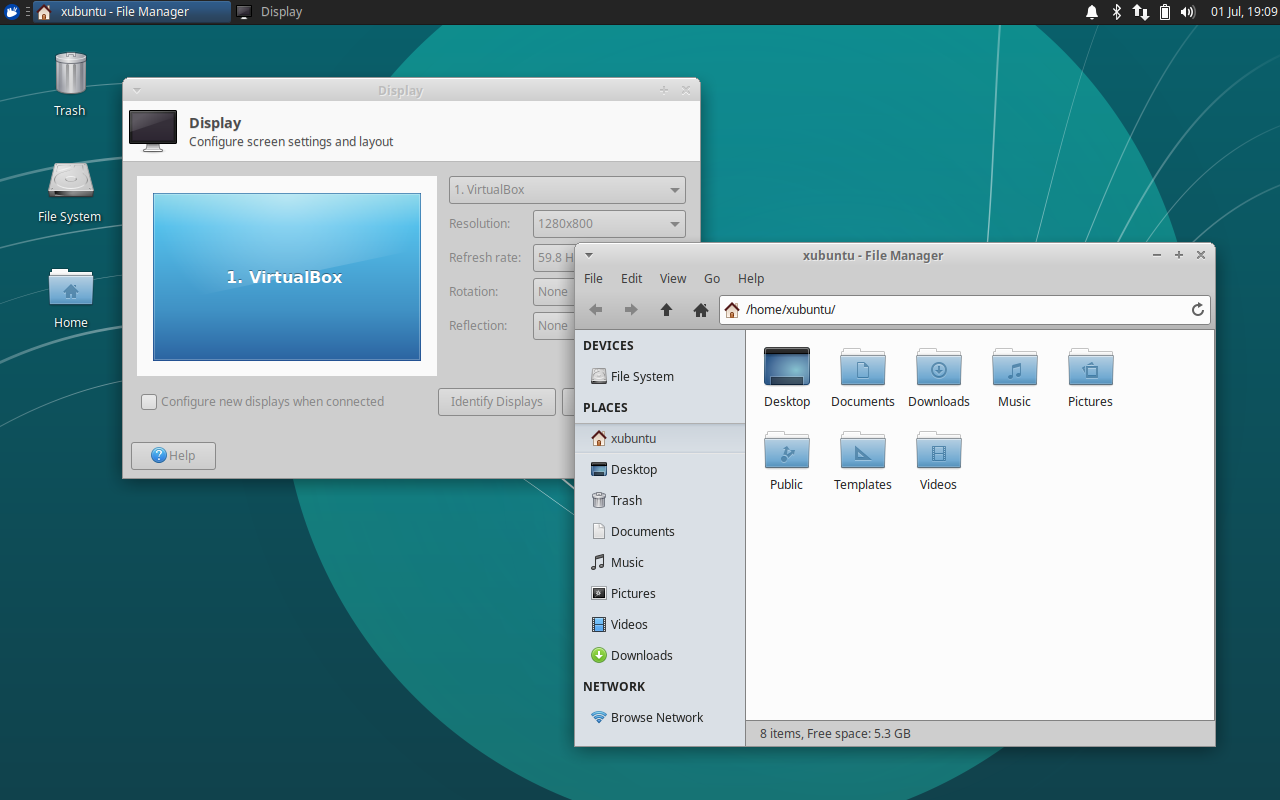The image size is (1280, 800).
Task: Navigate up one directory with the up arrow
Action: (666, 310)
